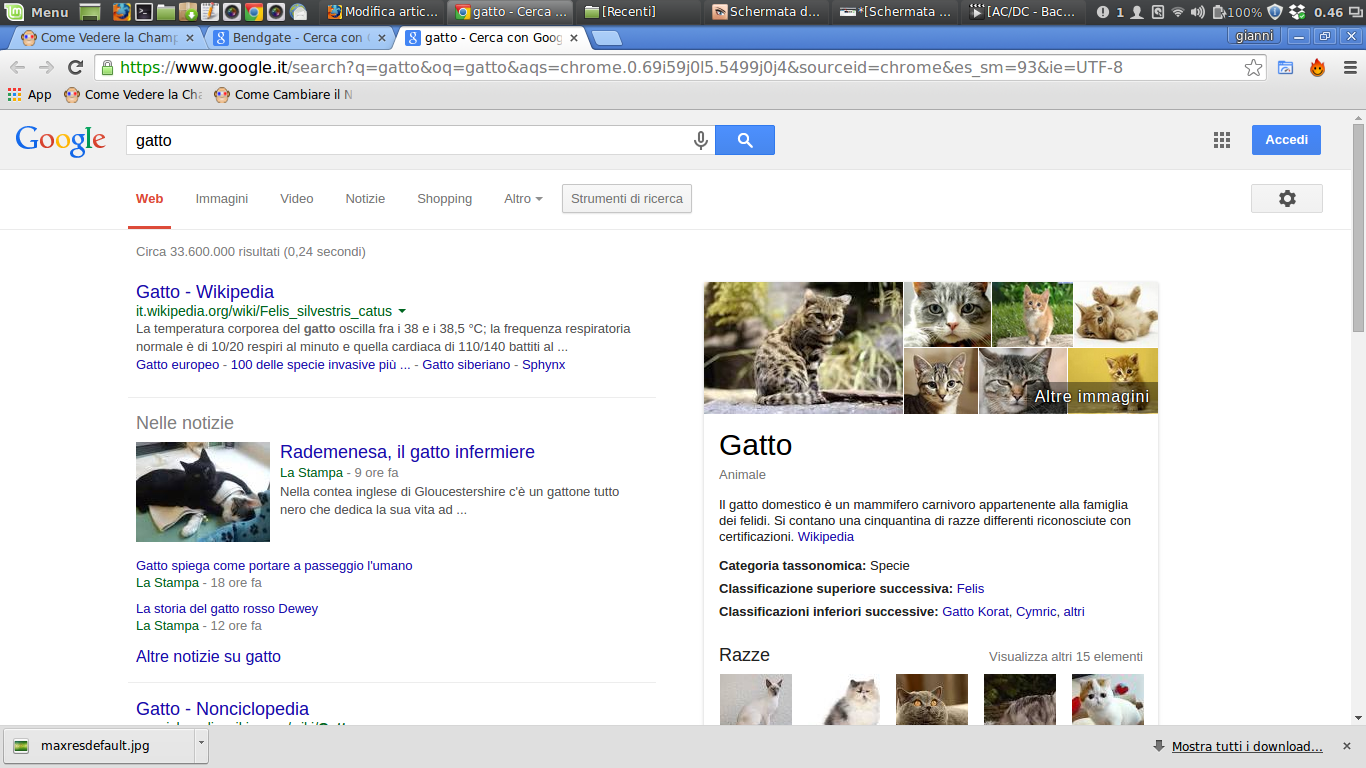Open maxresdefault.jpg download options arrow

(201, 745)
